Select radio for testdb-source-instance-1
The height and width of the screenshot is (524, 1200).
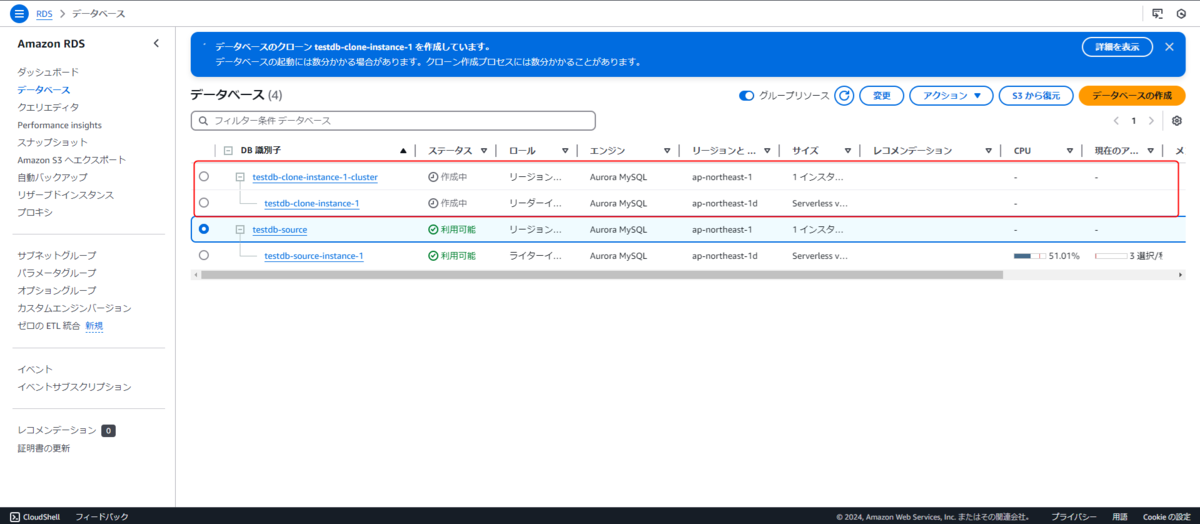[204, 255]
